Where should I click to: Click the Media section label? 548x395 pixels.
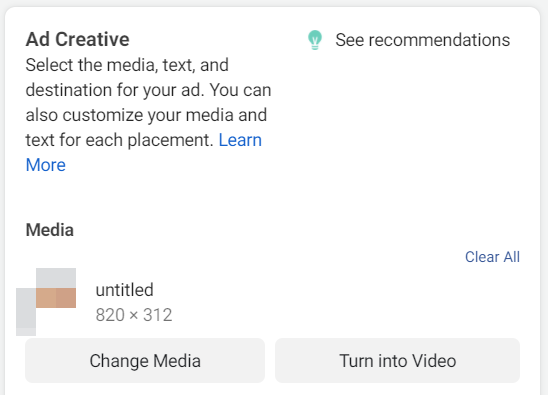pyautogui.click(x=50, y=230)
